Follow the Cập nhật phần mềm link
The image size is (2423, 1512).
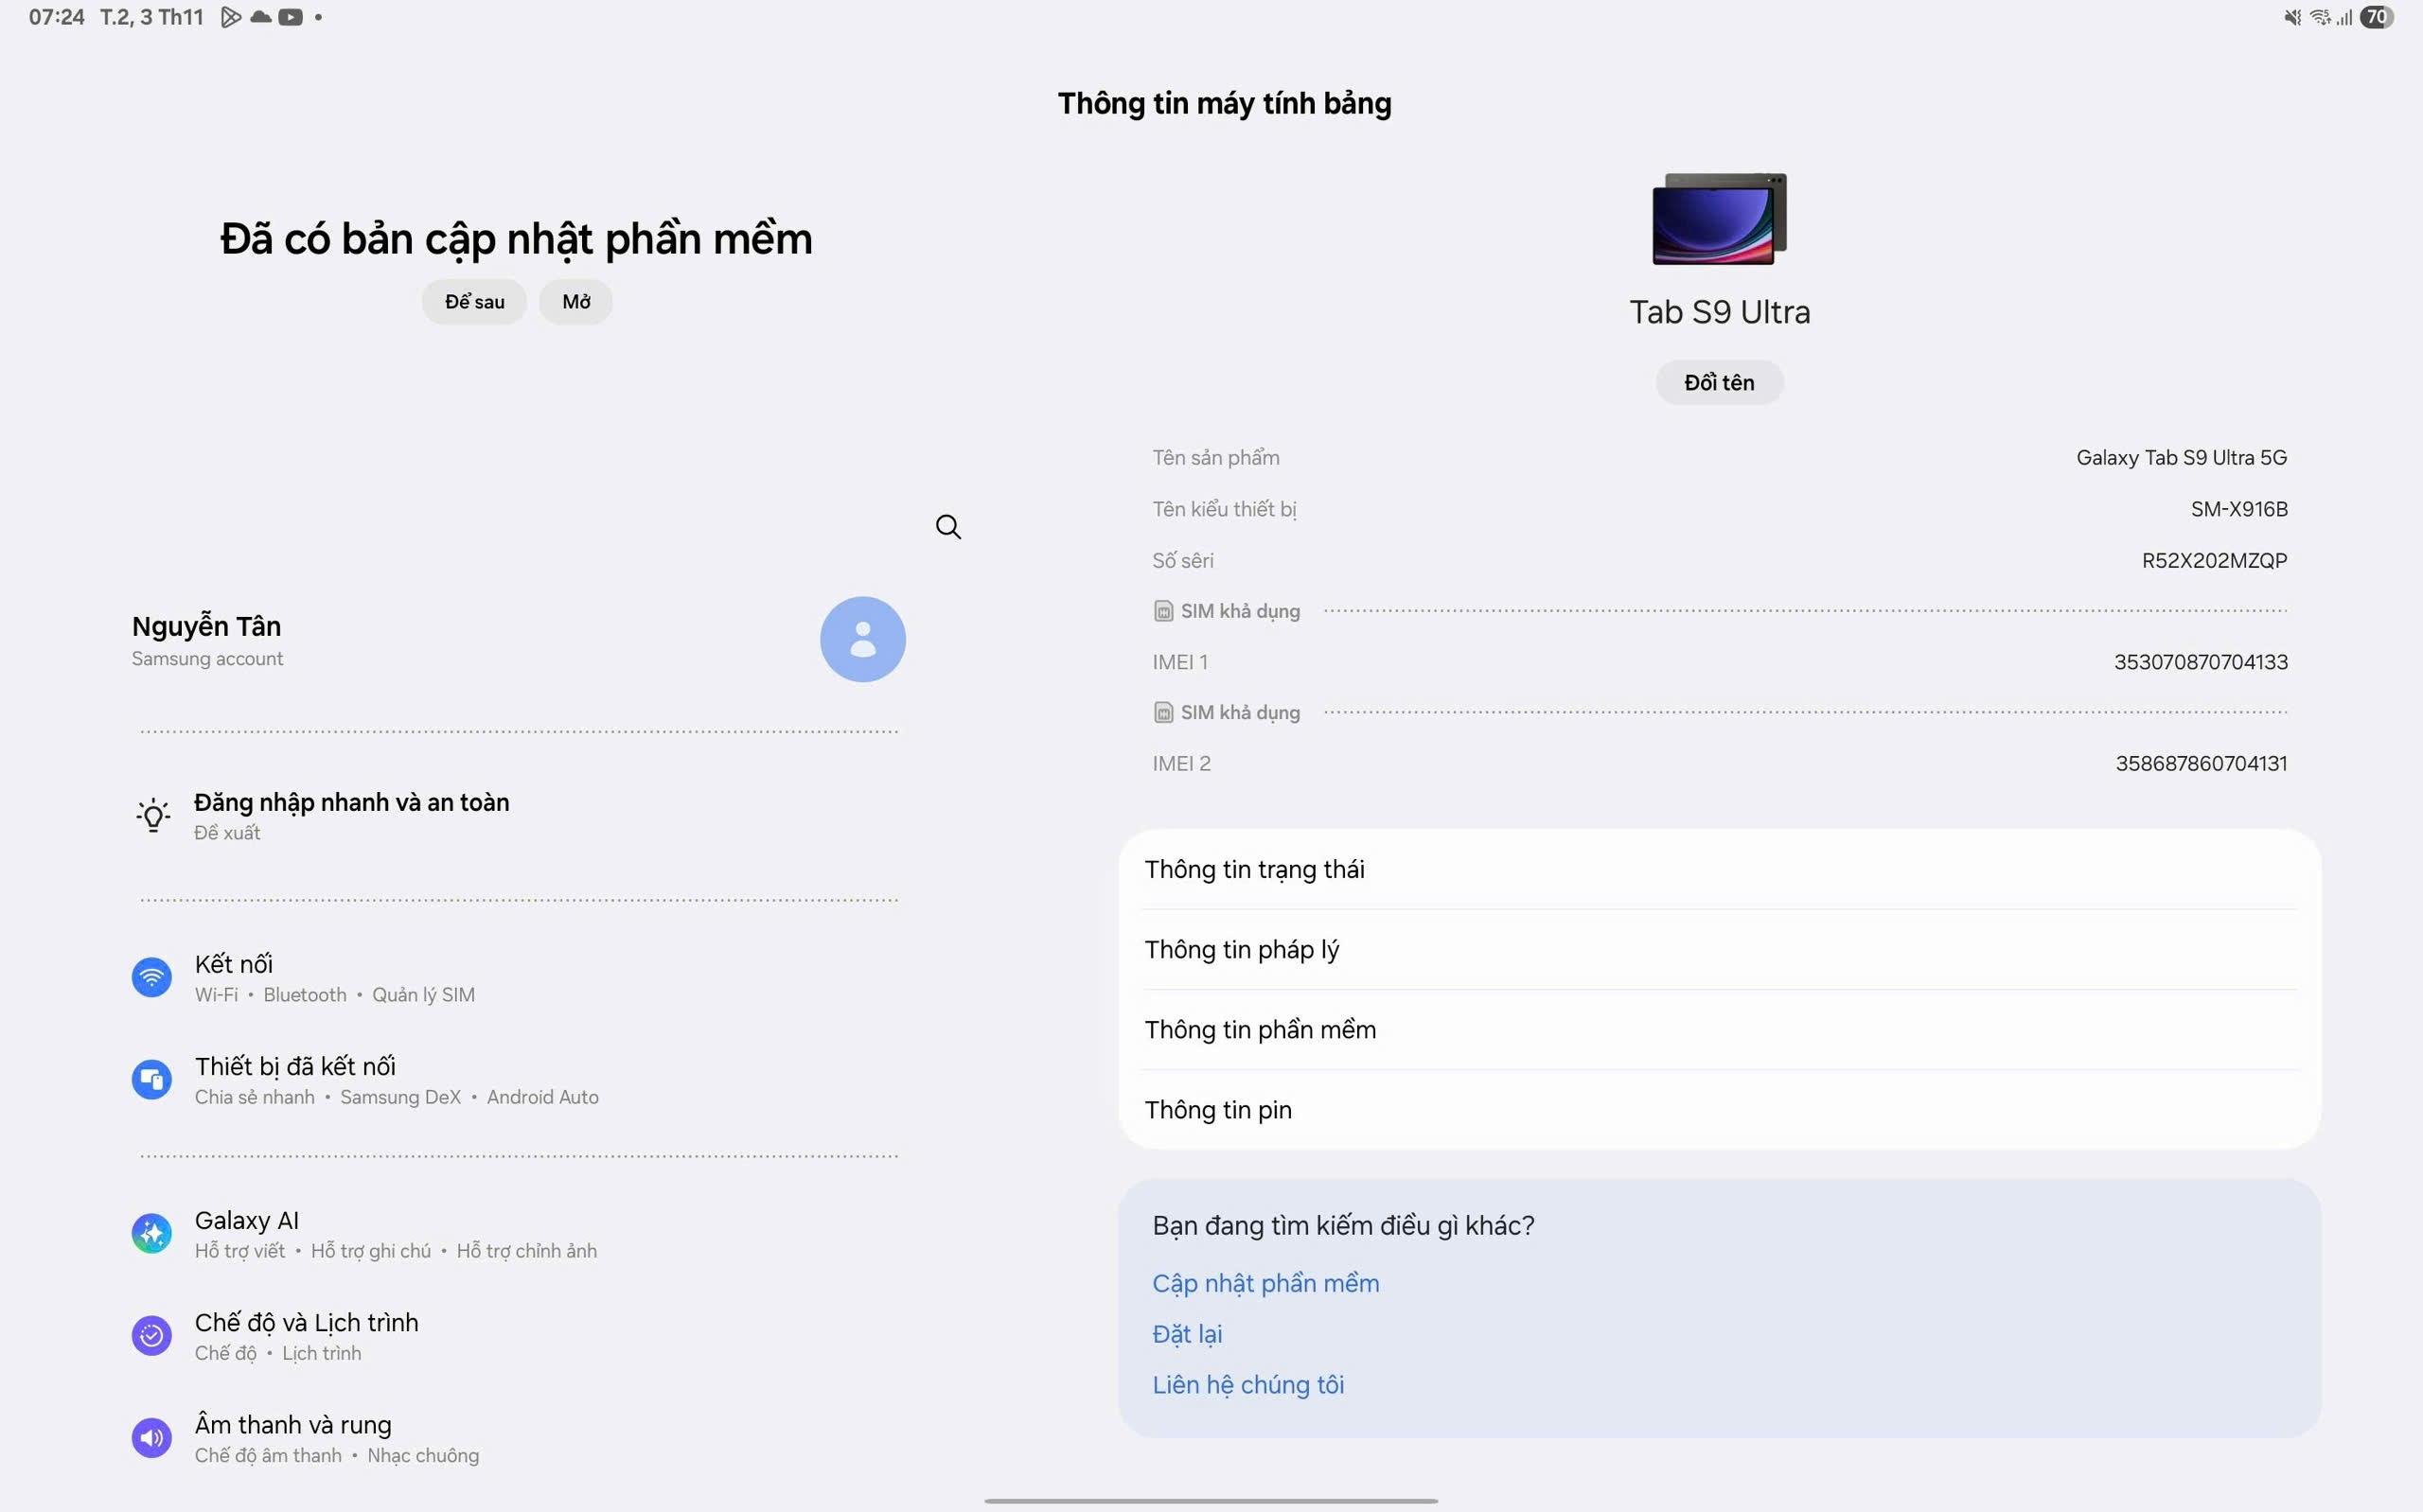click(1265, 1283)
